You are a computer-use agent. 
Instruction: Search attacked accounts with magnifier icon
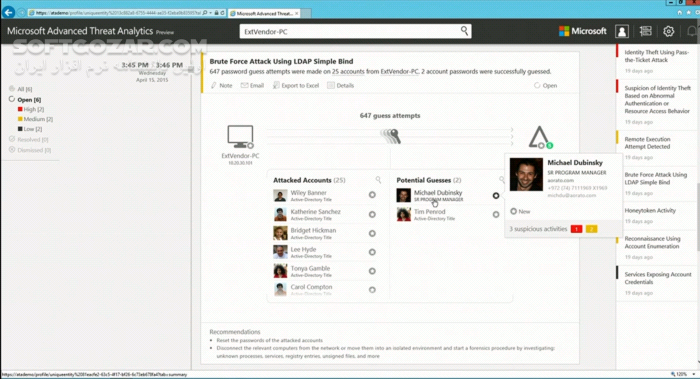click(378, 179)
